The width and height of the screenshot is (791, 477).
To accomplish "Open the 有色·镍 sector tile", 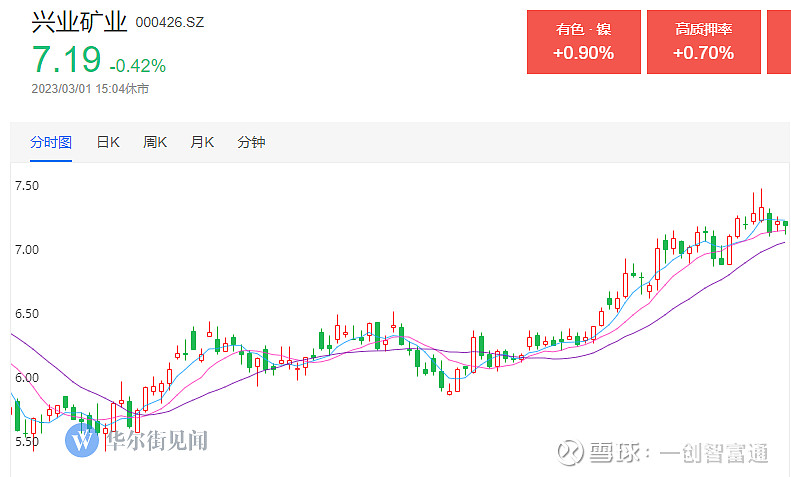I will point(584,42).
